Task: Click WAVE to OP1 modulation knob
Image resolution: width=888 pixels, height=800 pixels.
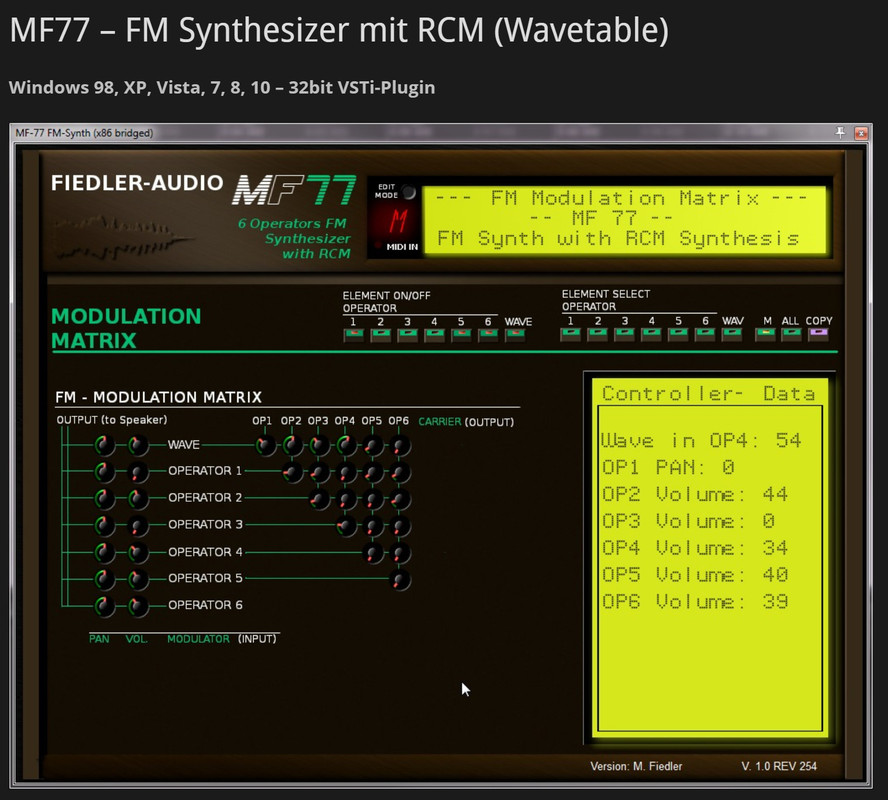Action: click(x=265, y=446)
